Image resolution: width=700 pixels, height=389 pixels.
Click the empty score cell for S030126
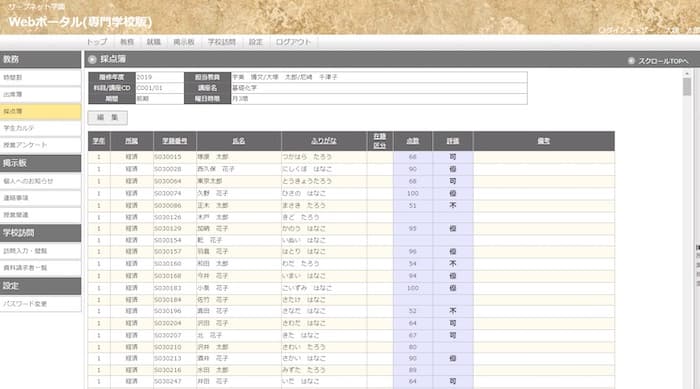click(412, 217)
